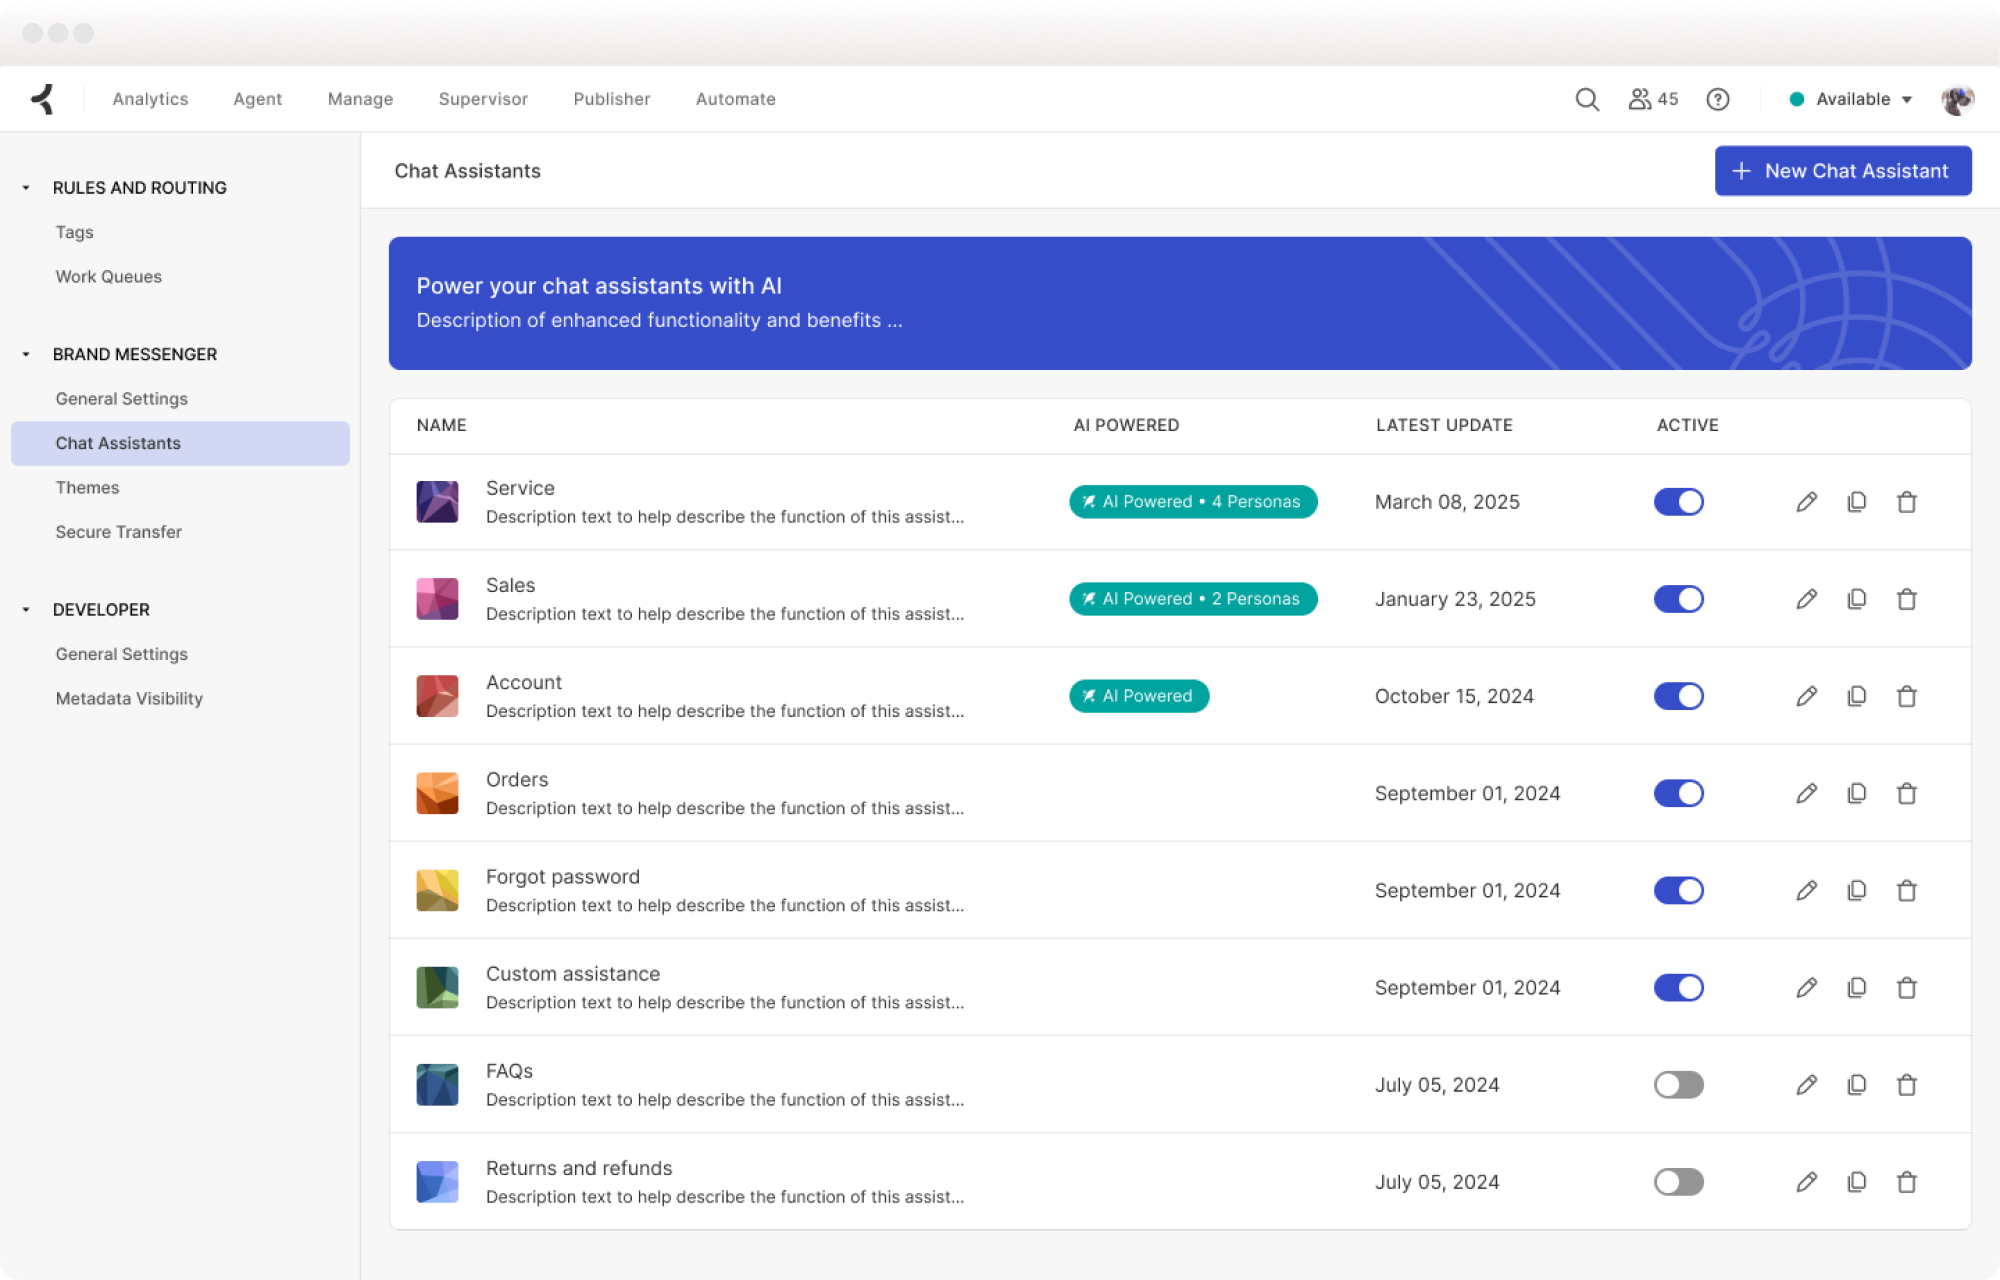Toggle the Account assistant active switch
2000x1280 pixels.
pos(1679,696)
